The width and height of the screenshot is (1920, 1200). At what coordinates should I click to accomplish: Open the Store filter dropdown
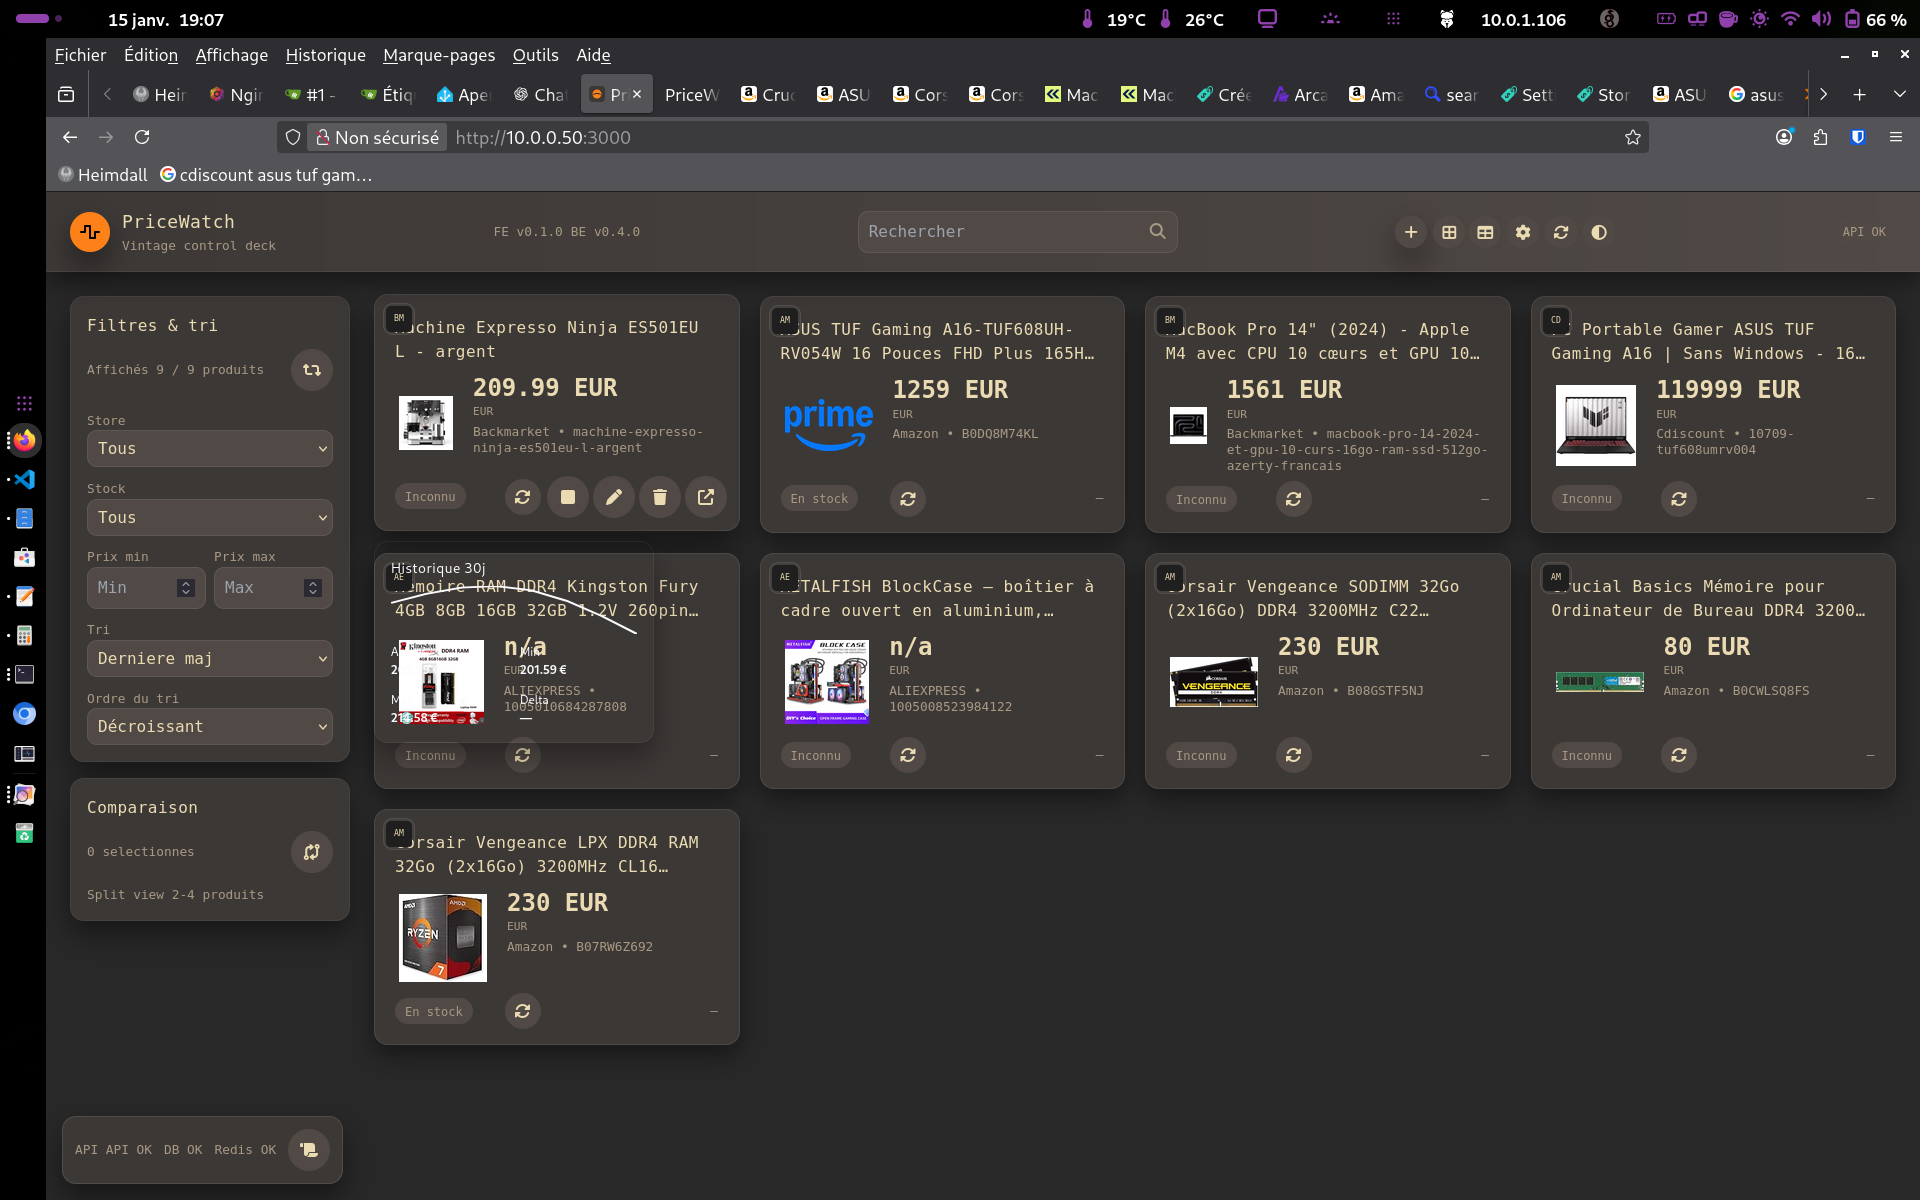pos(209,449)
